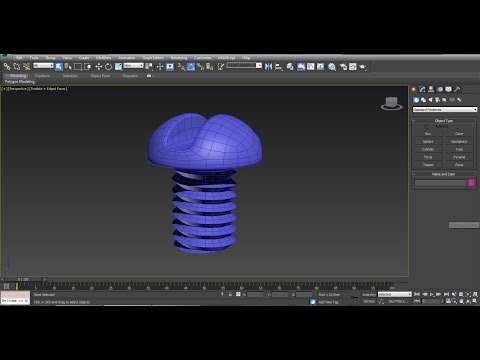
Task: Select the Lights category icon
Action: [430, 100]
